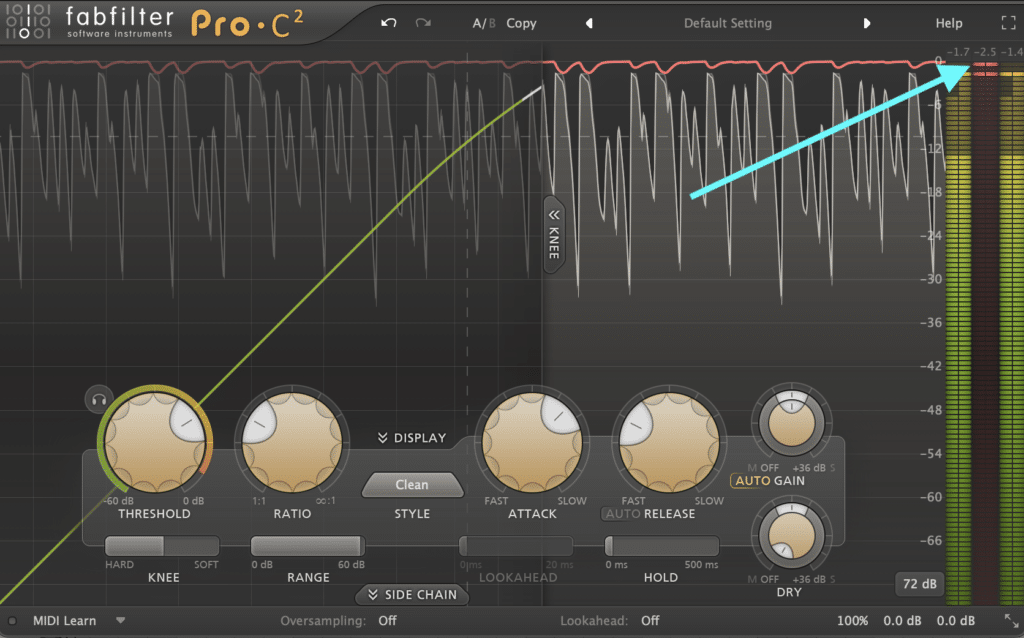This screenshot has width=1024, height=638.
Task: Collapse the DISPLAY section
Action: 412,438
